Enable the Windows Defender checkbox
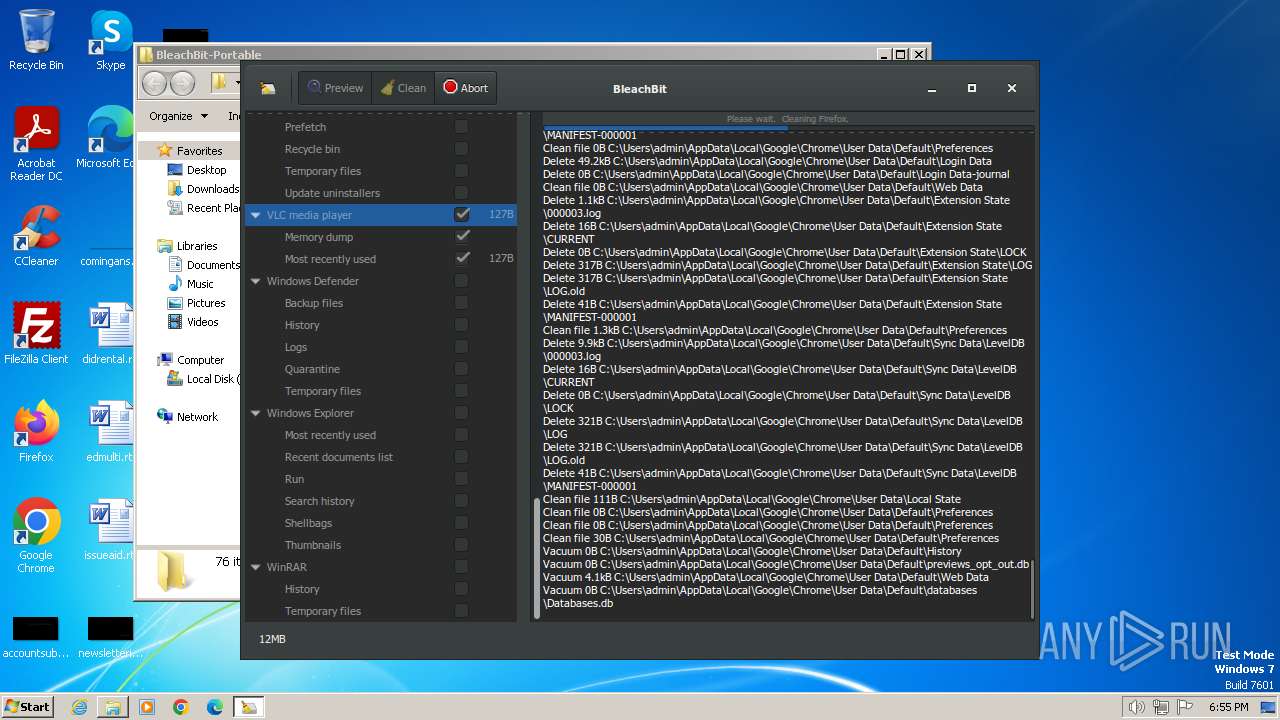 (x=461, y=281)
